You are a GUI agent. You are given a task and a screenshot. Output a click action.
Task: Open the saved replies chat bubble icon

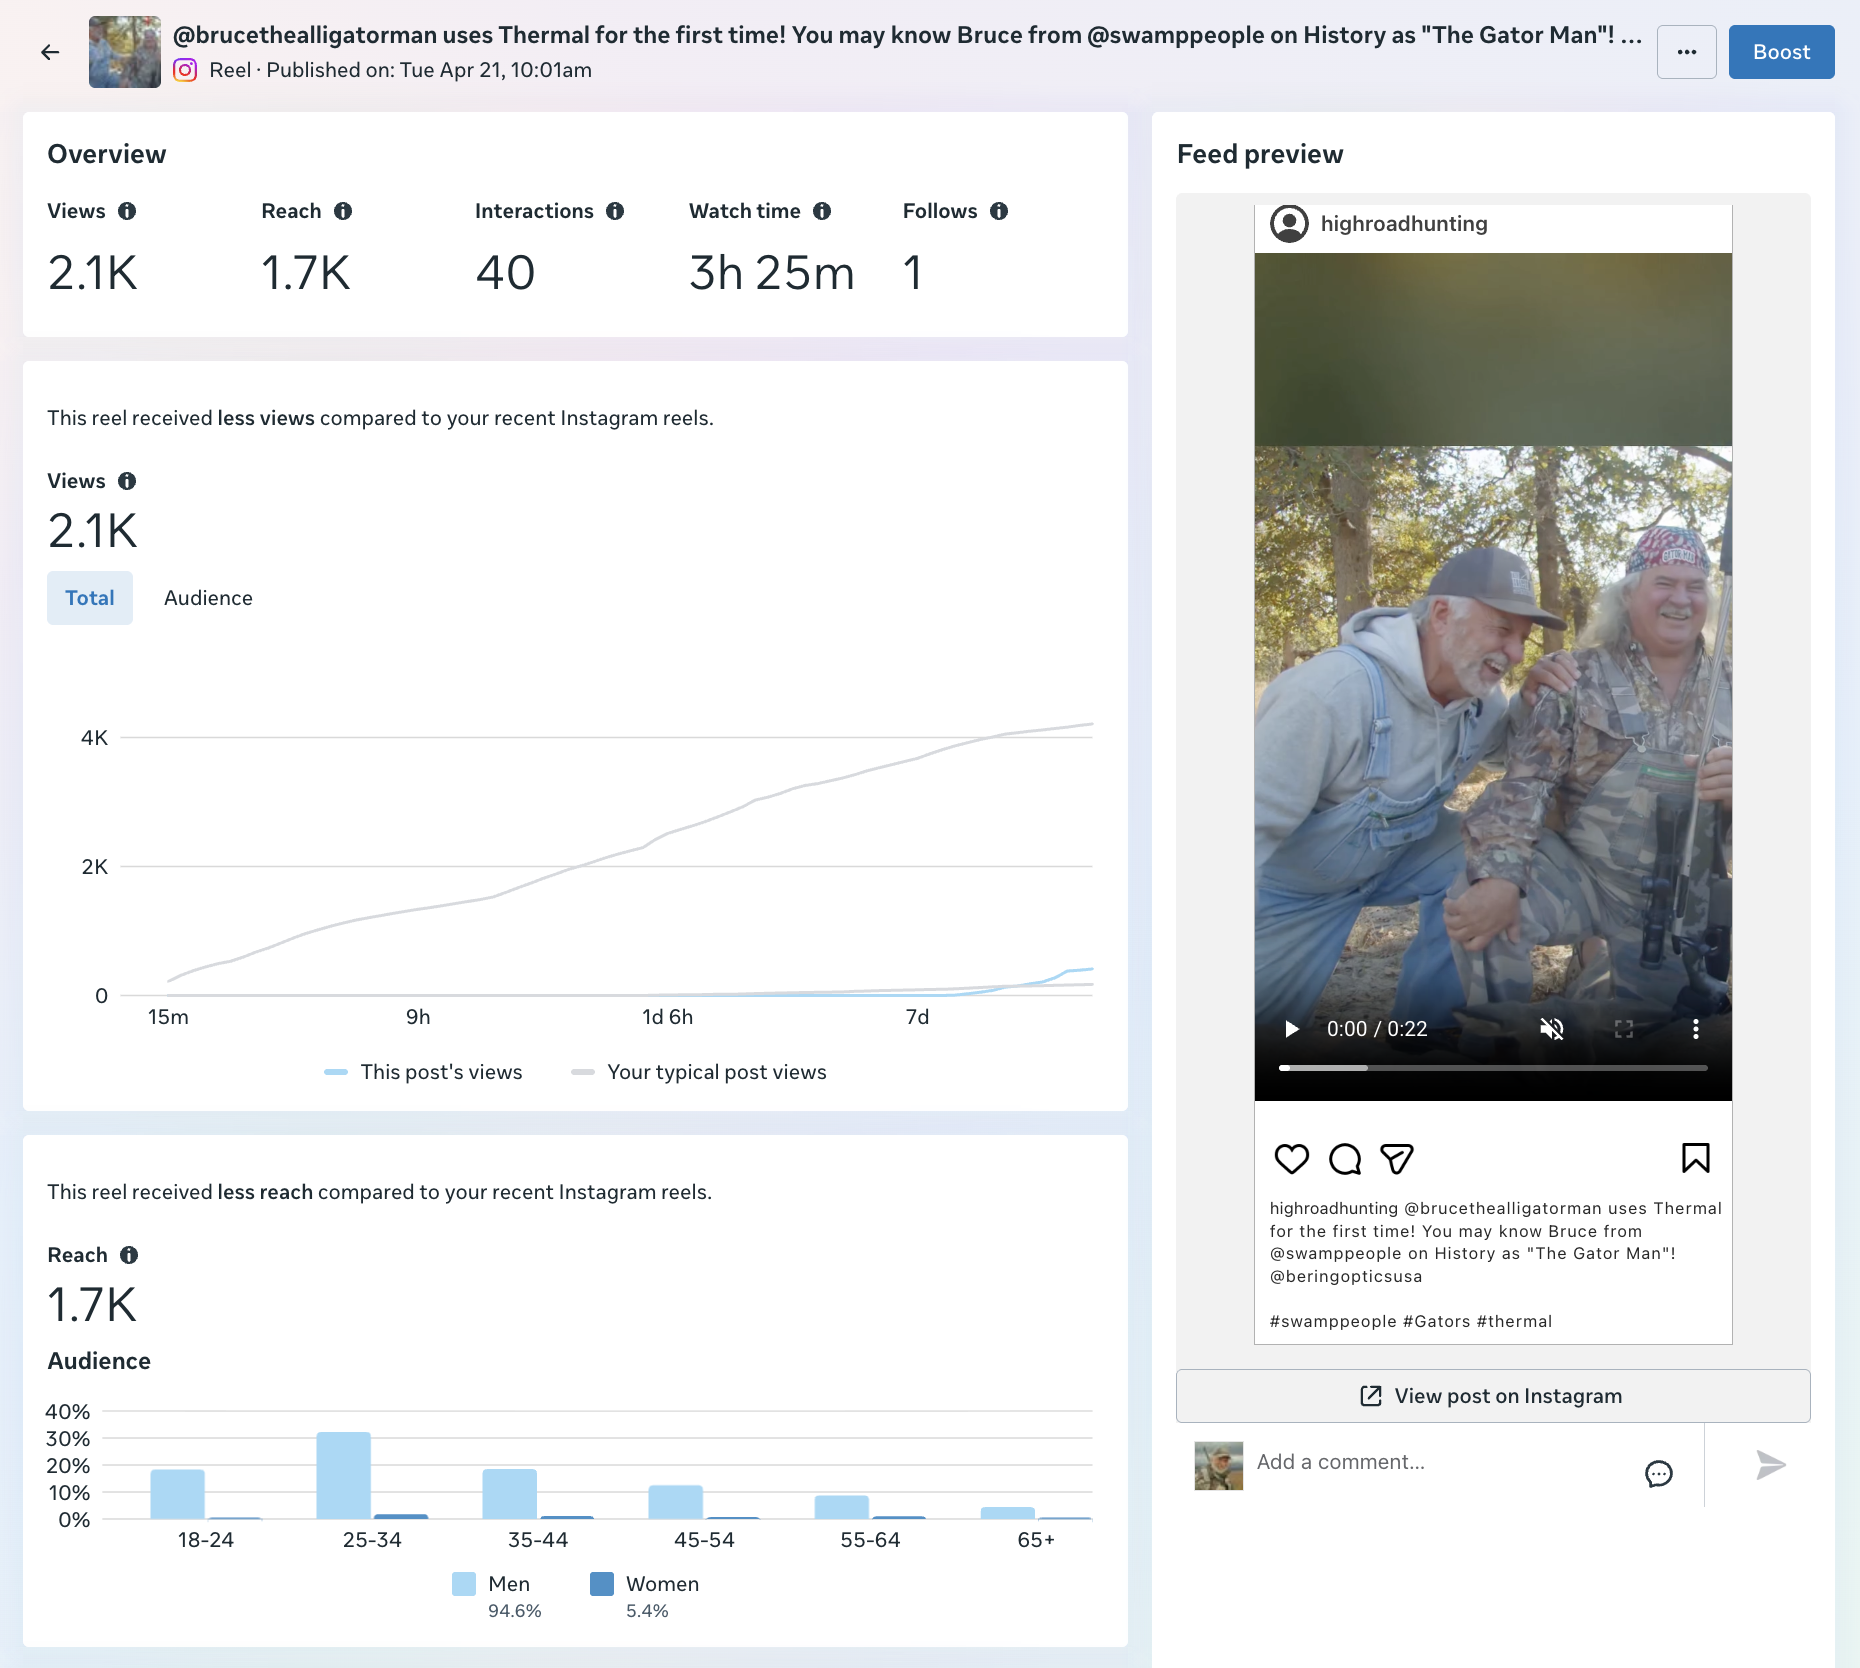1659,1473
